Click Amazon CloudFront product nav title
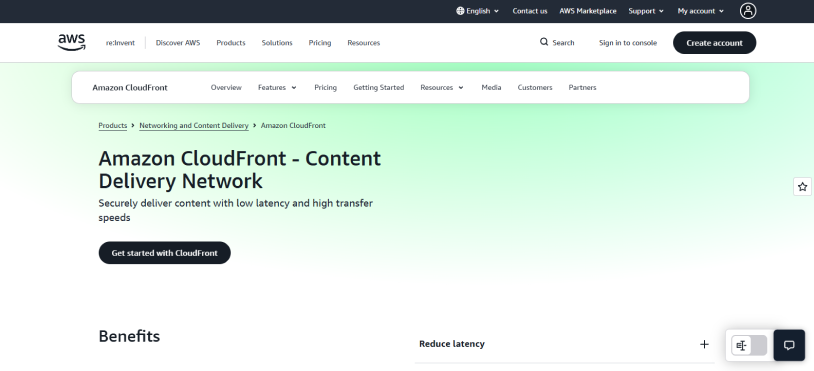This screenshot has height=371, width=814. click(x=130, y=88)
